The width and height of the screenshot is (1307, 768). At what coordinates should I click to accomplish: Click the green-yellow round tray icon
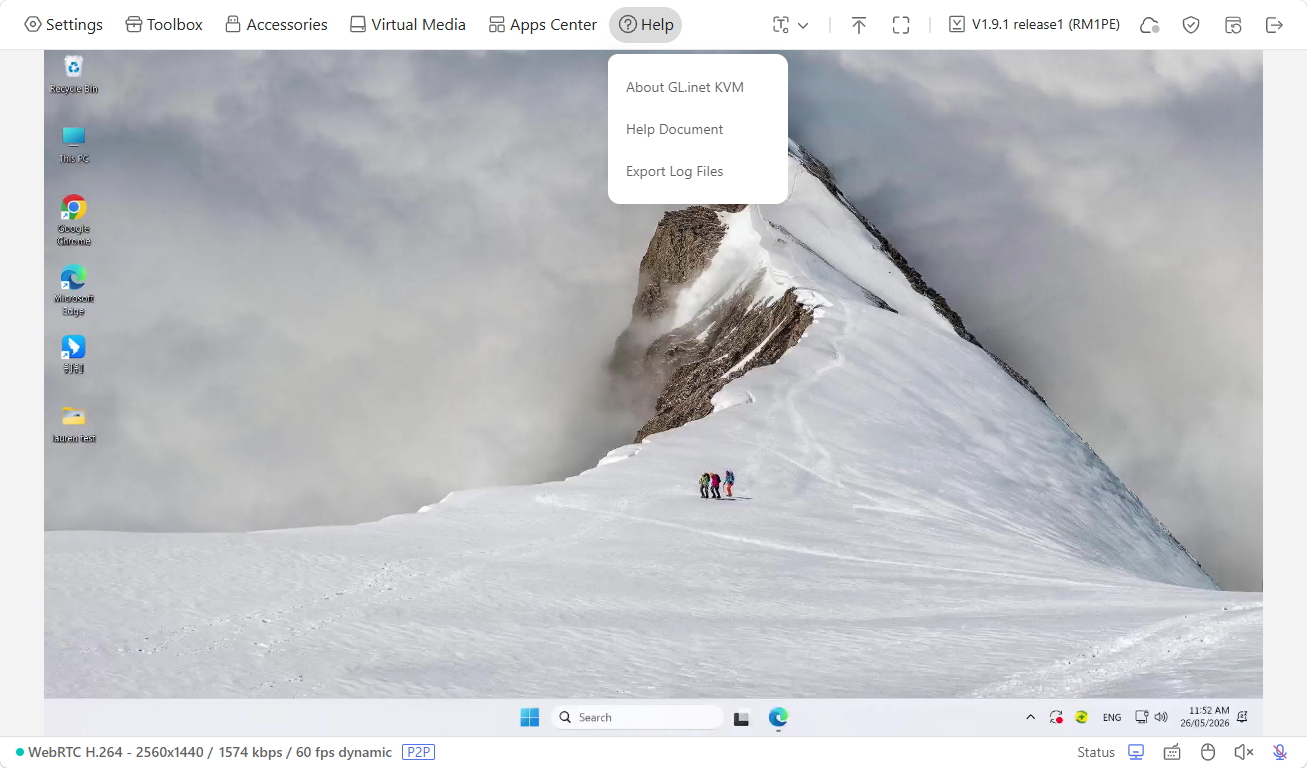tap(1081, 717)
